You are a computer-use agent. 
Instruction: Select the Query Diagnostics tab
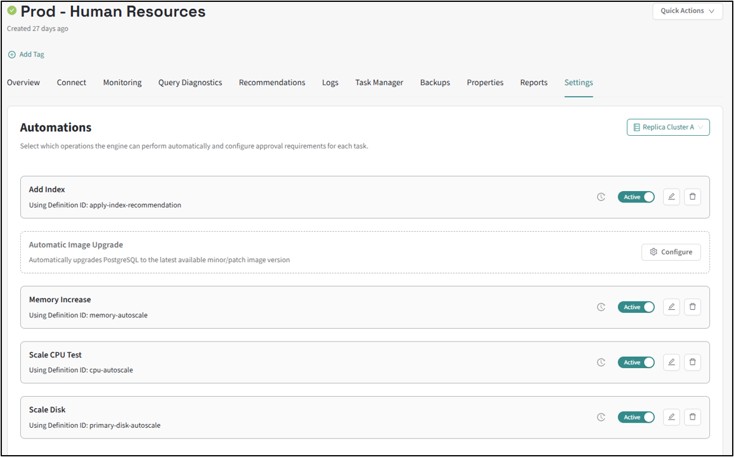point(190,82)
